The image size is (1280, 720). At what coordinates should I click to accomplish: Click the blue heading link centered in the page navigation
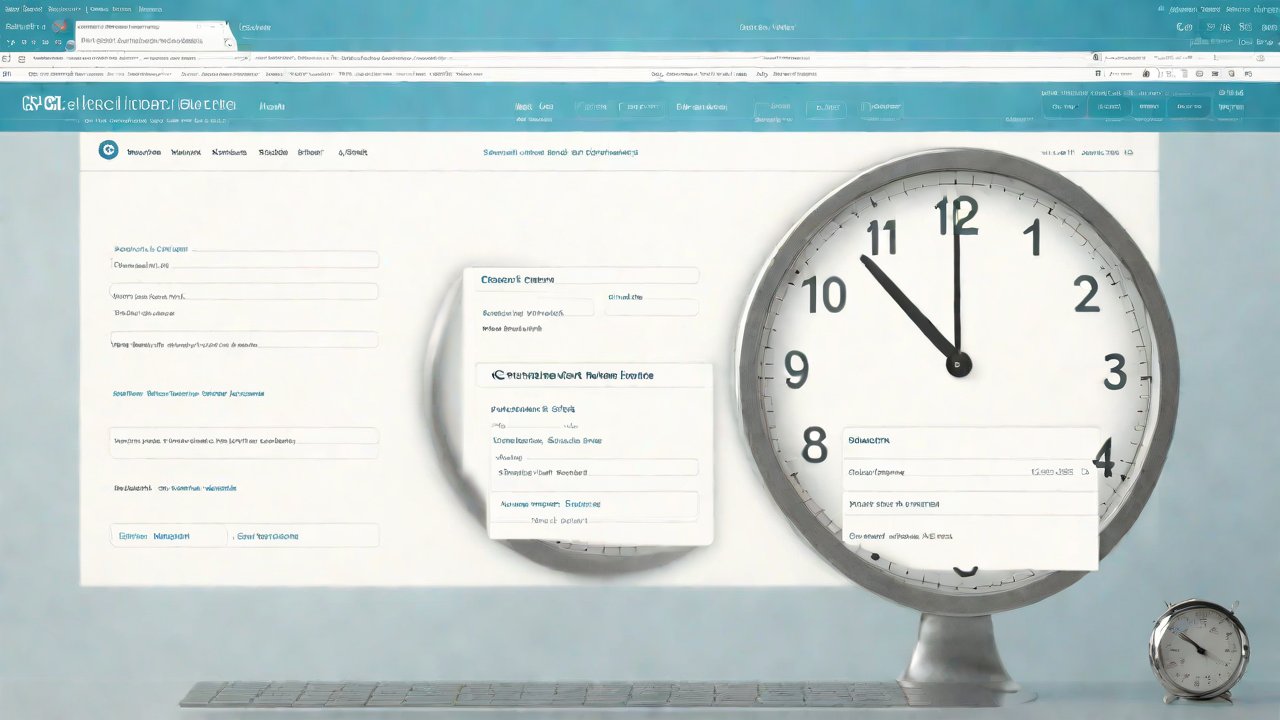[560, 153]
